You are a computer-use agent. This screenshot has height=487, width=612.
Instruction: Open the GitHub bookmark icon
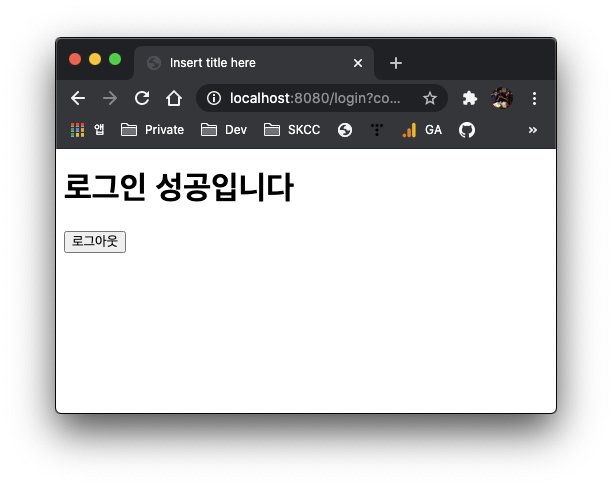click(x=466, y=130)
